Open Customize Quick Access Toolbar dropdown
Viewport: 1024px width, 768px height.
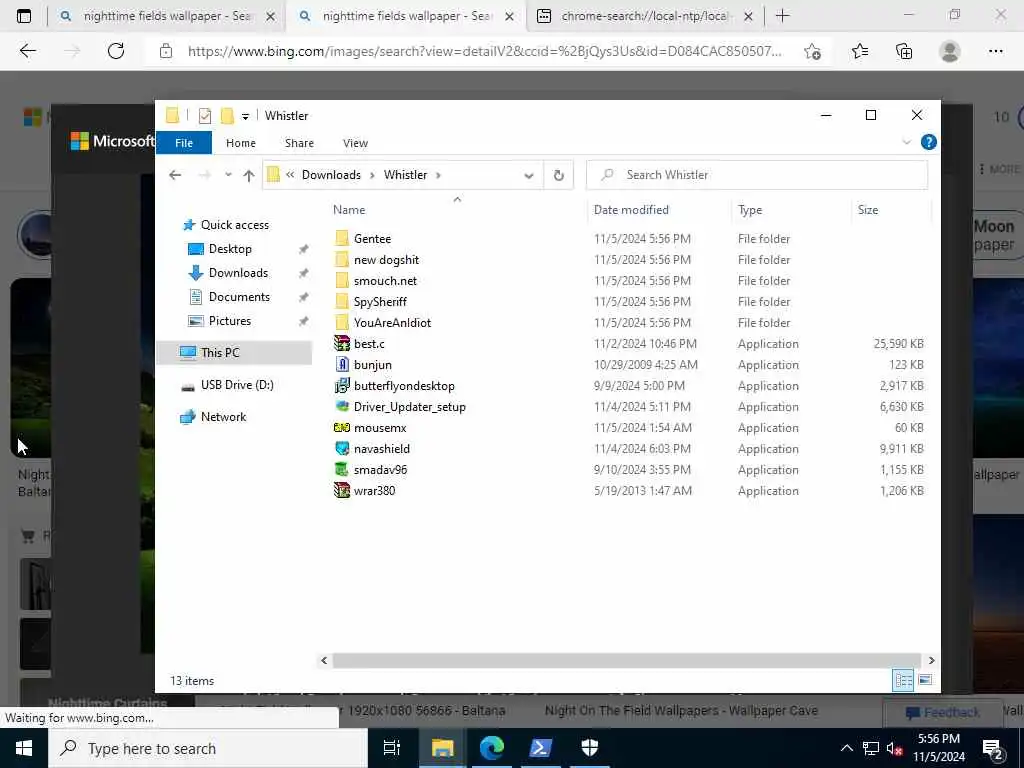[246, 116]
